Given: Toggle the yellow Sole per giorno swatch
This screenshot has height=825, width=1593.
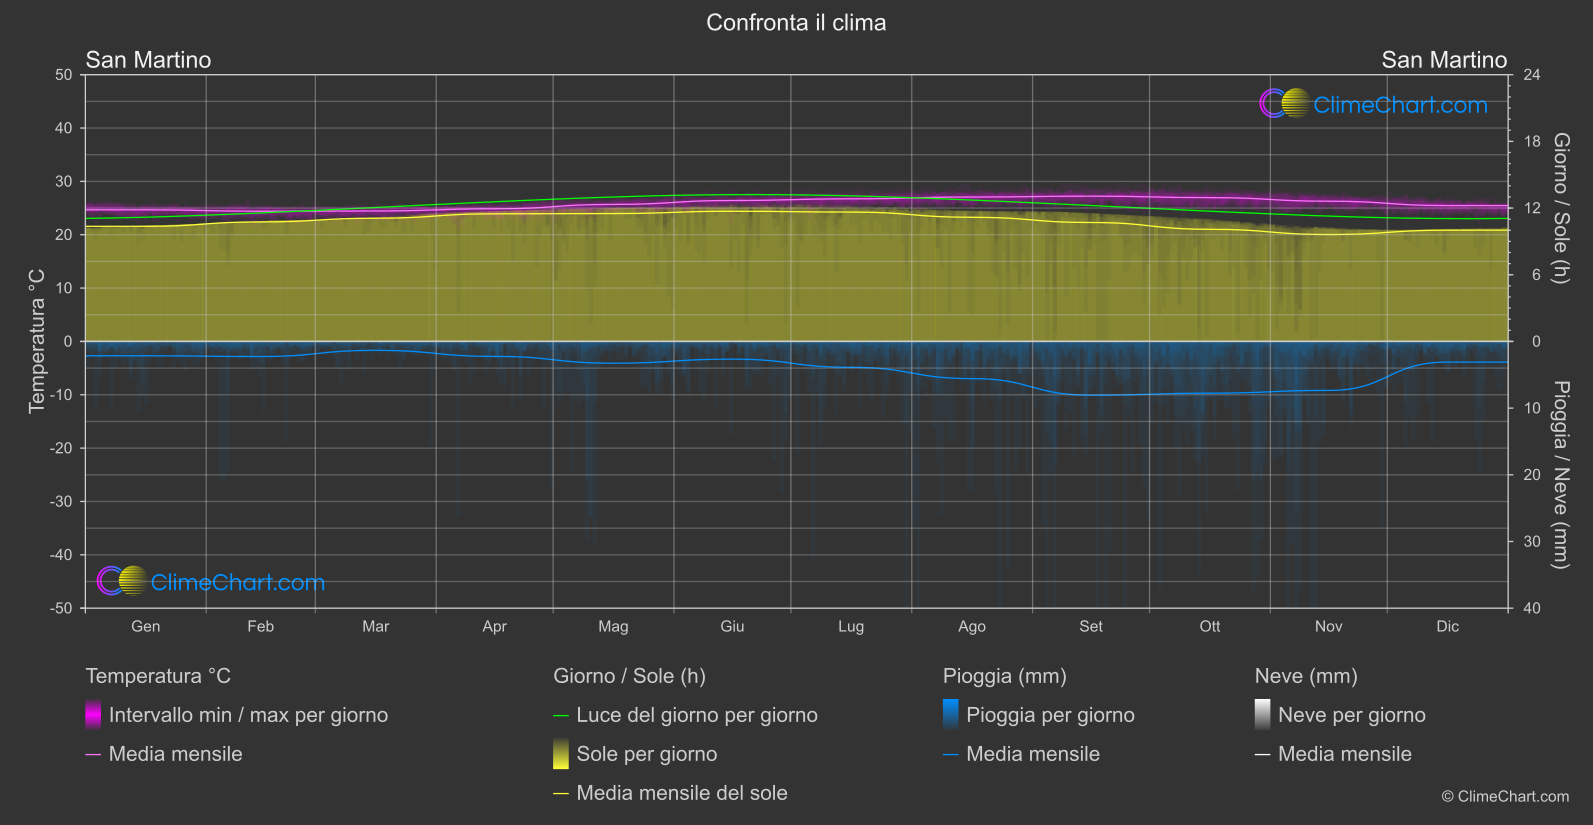Looking at the screenshot, I should coord(561,753).
